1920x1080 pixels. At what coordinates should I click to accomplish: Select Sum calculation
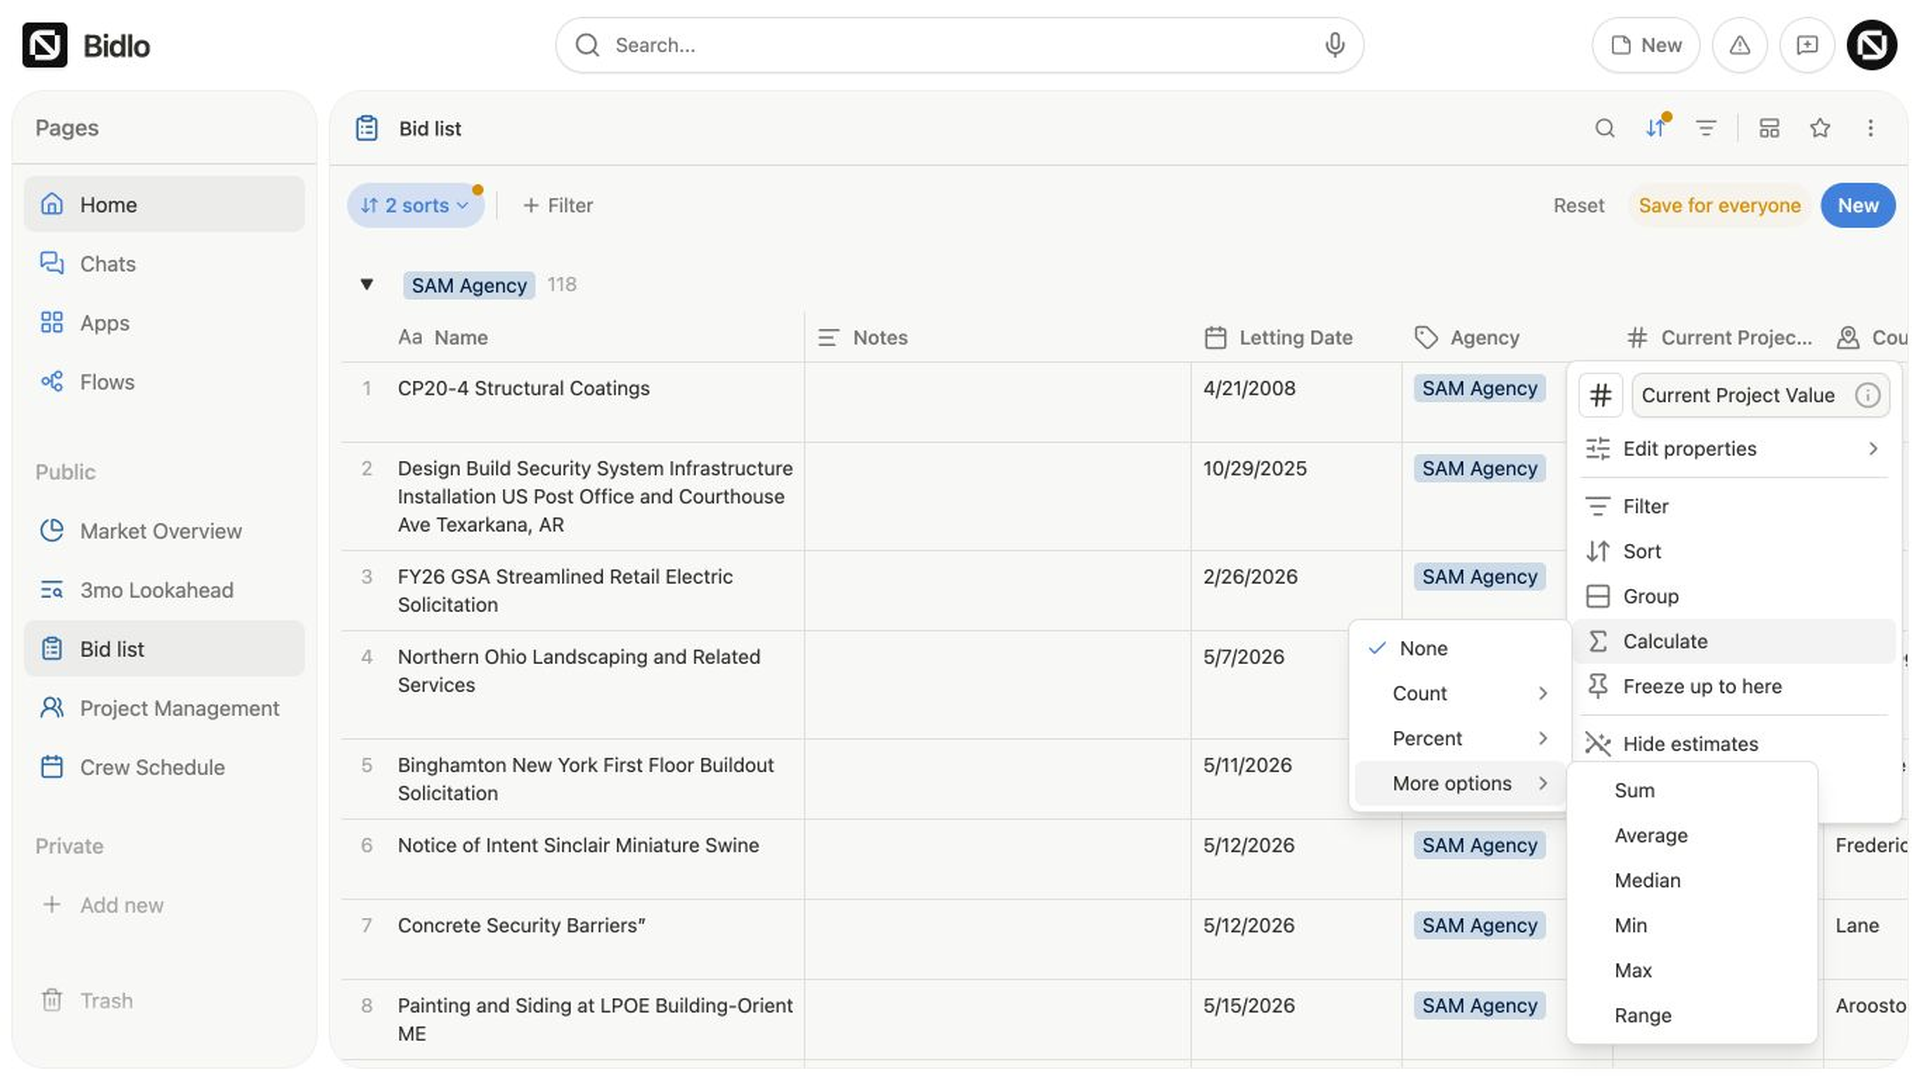[1691, 790]
